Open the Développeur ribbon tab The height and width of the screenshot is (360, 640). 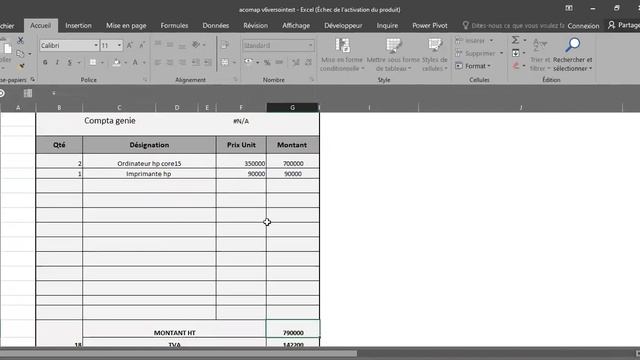pos(343,25)
